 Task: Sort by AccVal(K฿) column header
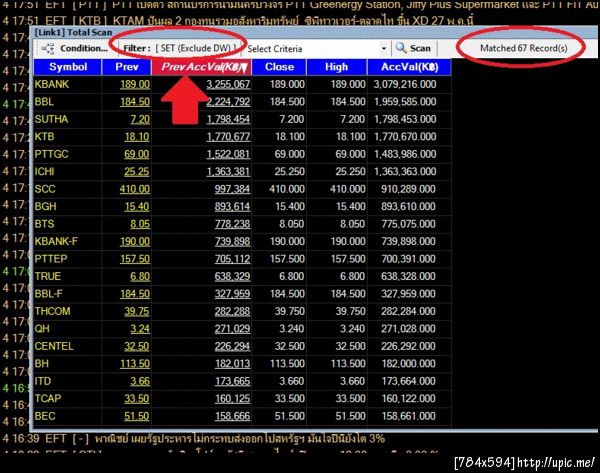click(x=409, y=67)
